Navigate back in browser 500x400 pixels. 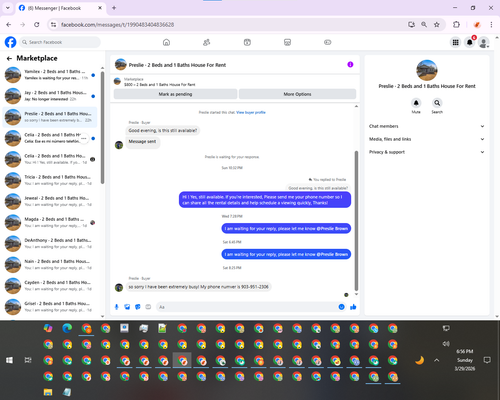pos(9,25)
